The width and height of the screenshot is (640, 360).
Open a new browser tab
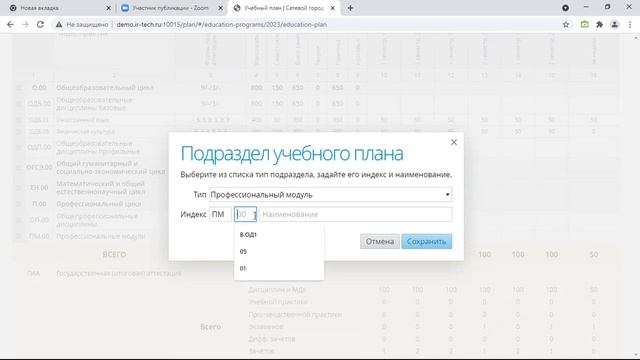(350, 8)
